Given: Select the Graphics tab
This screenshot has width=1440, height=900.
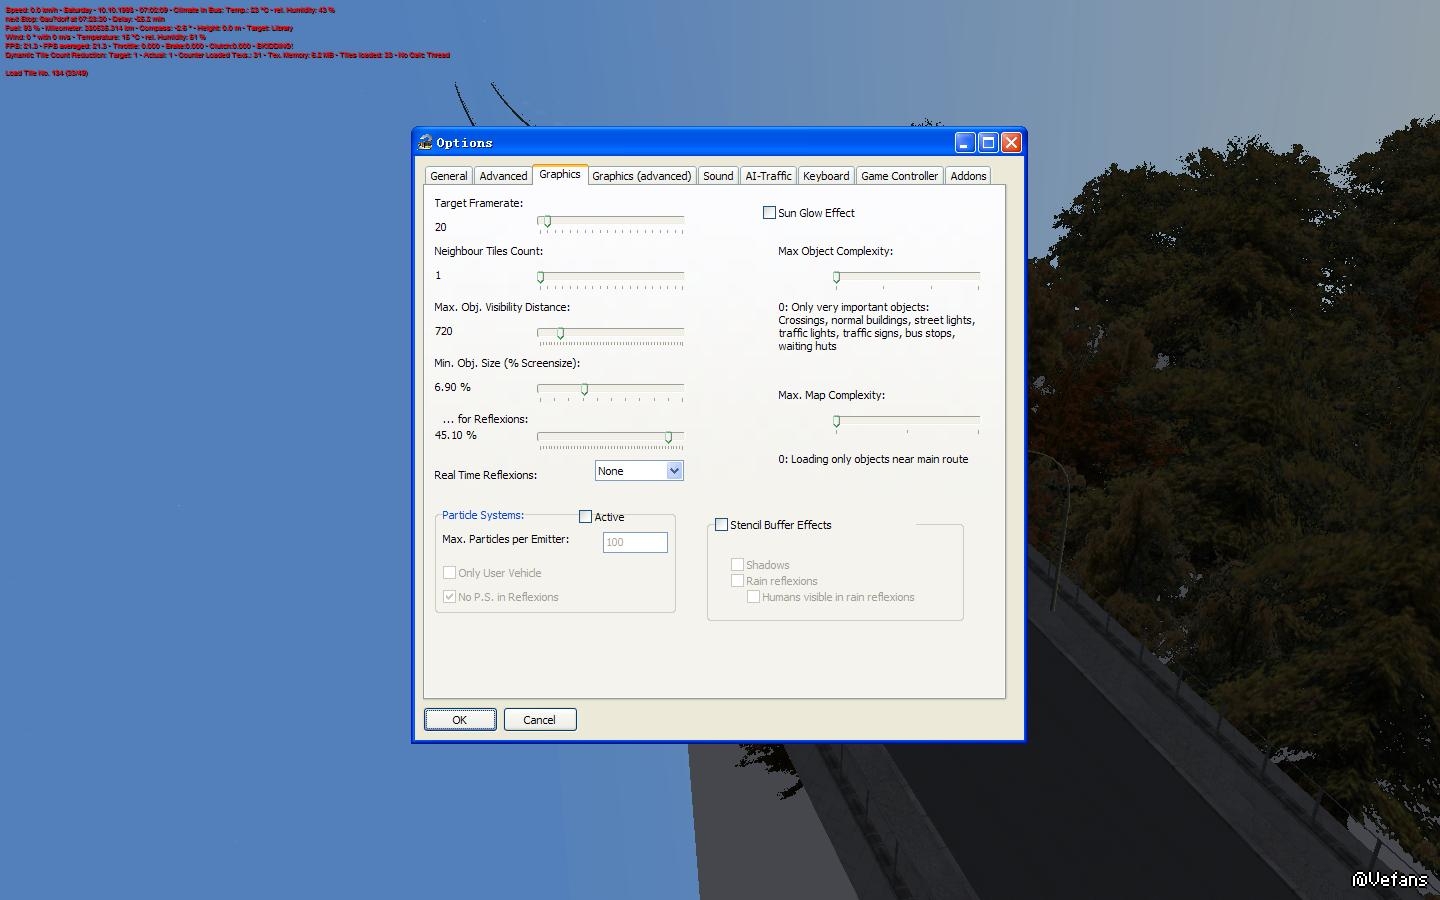Looking at the screenshot, I should [x=560, y=174].
